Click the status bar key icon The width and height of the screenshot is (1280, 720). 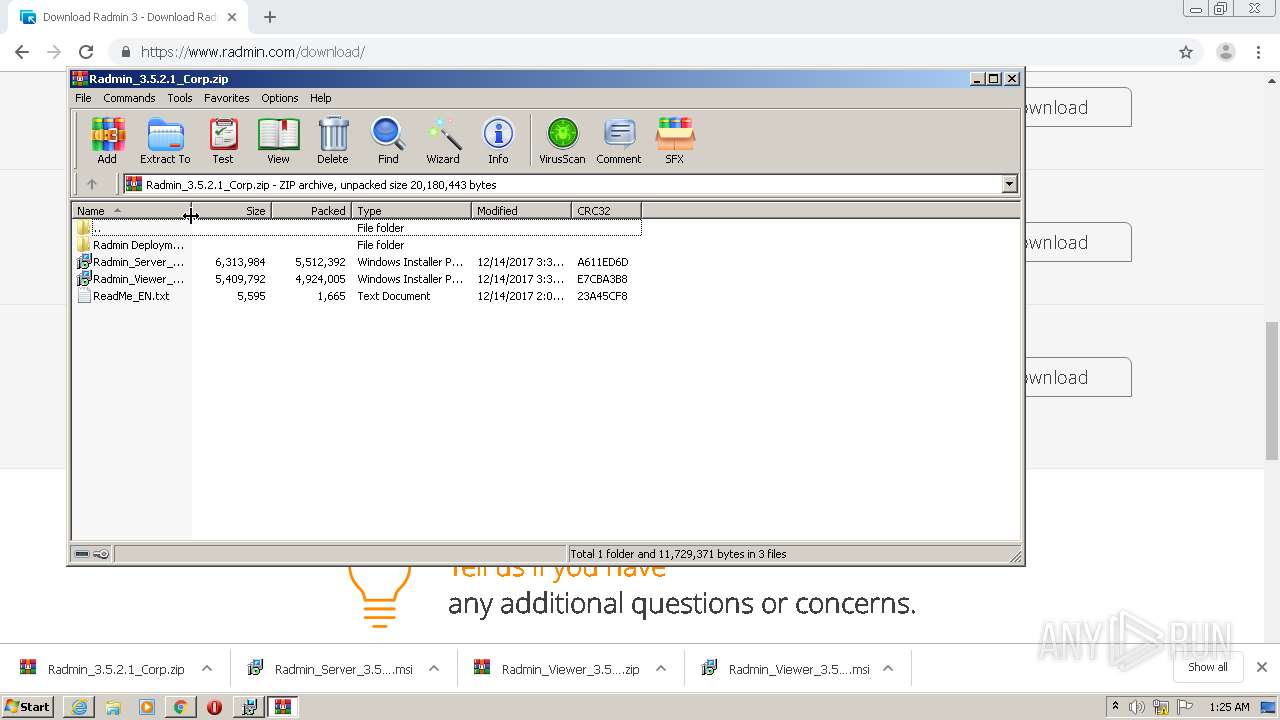click(x=101, y=554)
